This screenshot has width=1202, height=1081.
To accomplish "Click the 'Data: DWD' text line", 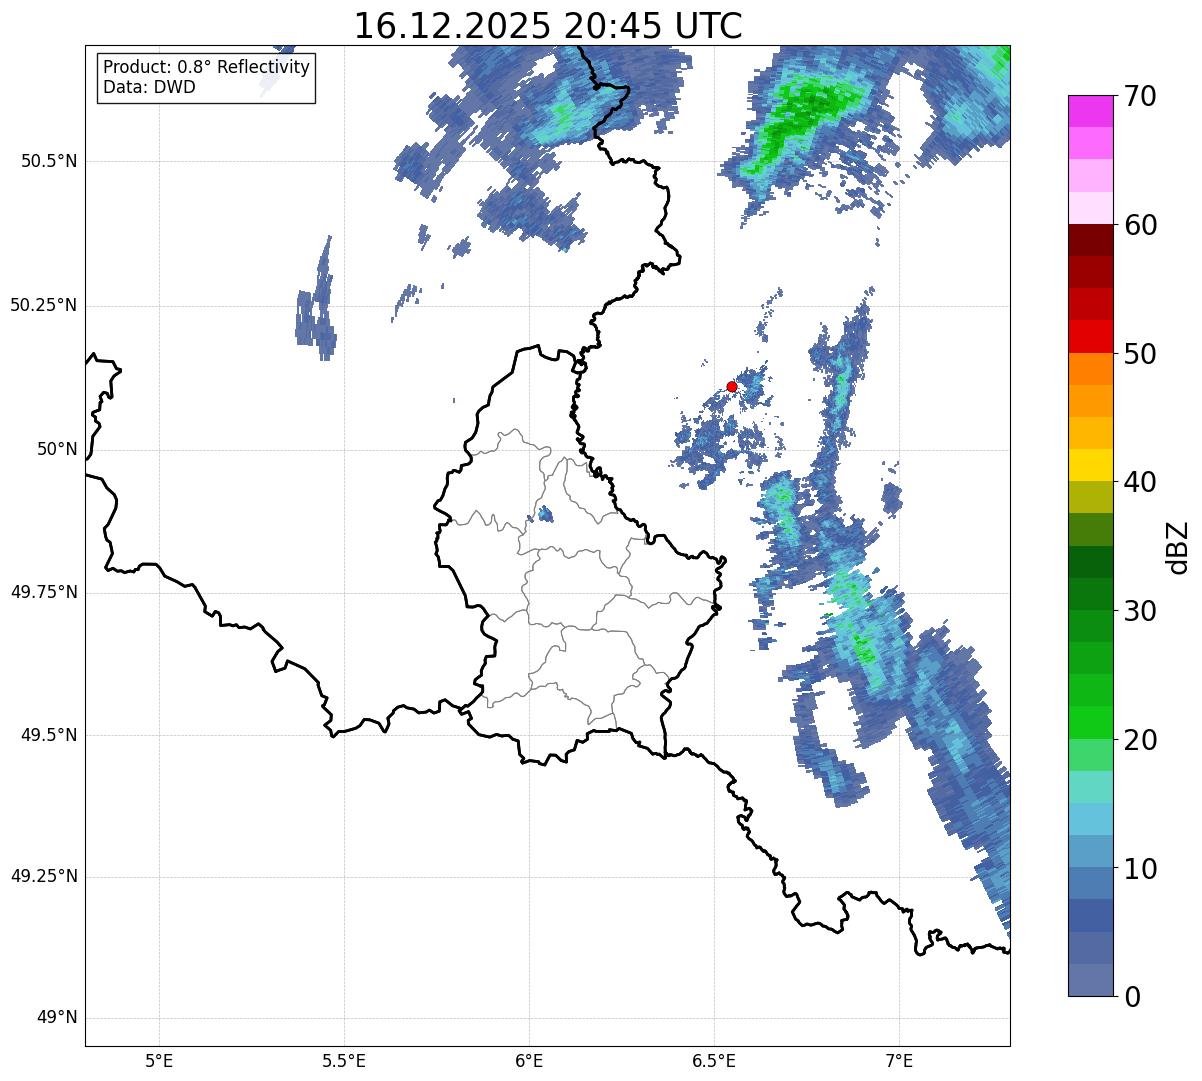I will (x=149, y=87).
